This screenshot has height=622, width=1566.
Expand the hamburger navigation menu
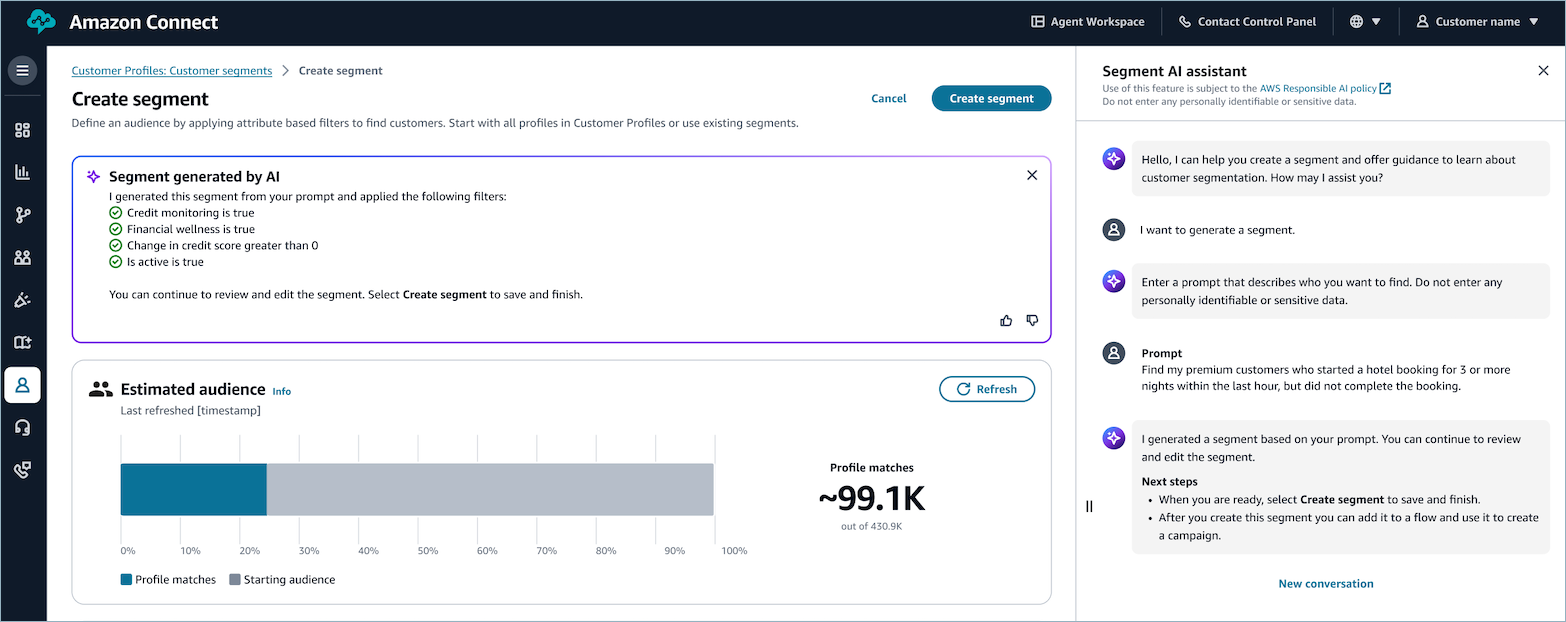click(22, 70)
